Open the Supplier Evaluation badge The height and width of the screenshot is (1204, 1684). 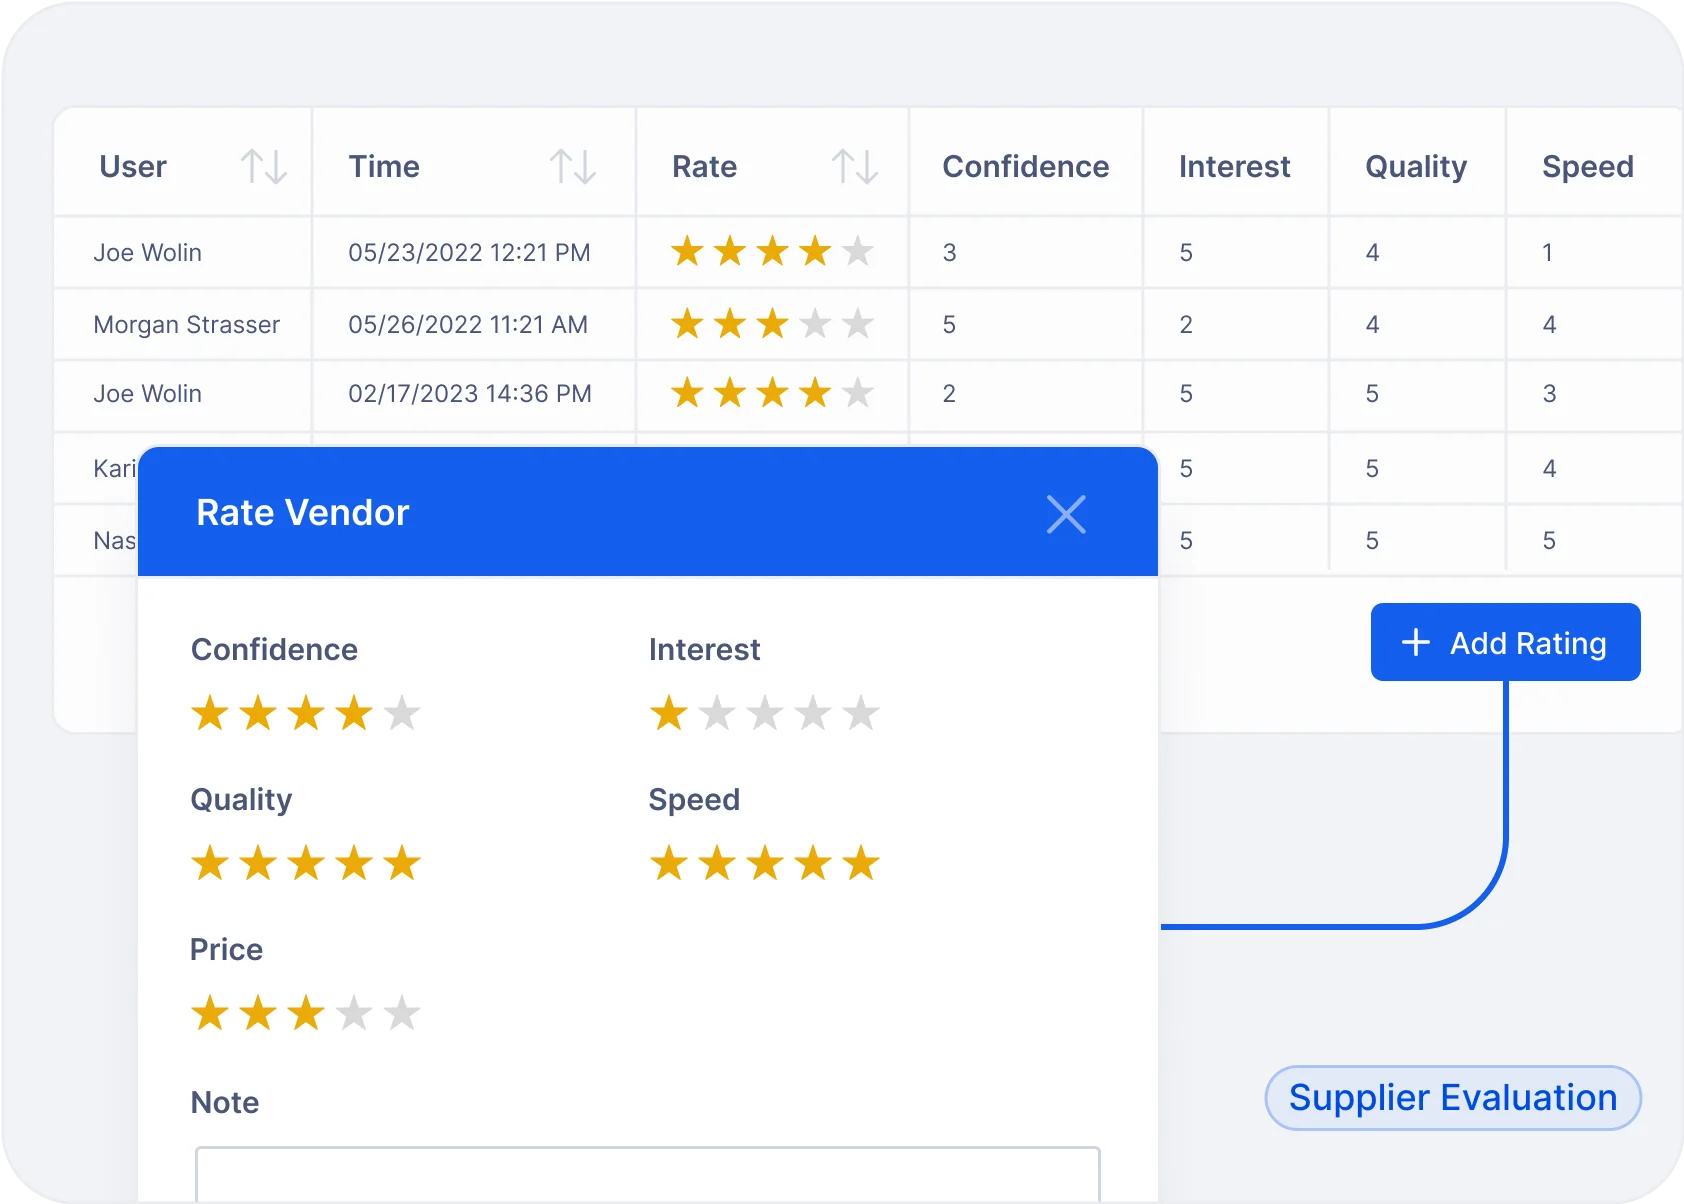[x=1451, y=1097]
